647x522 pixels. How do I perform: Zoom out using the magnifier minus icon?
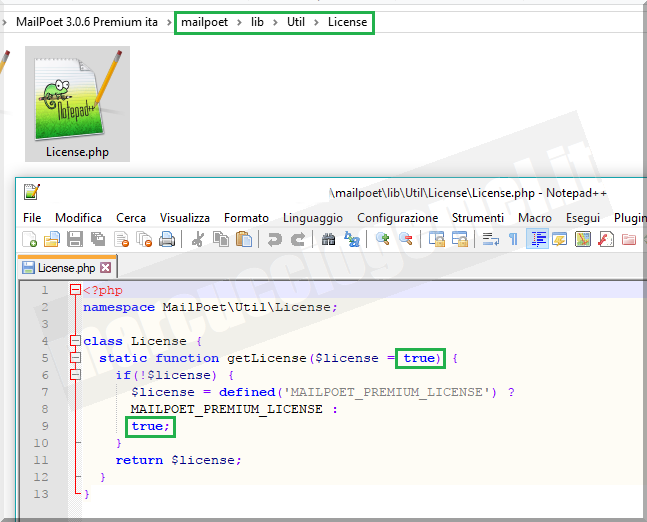point(406,239)
